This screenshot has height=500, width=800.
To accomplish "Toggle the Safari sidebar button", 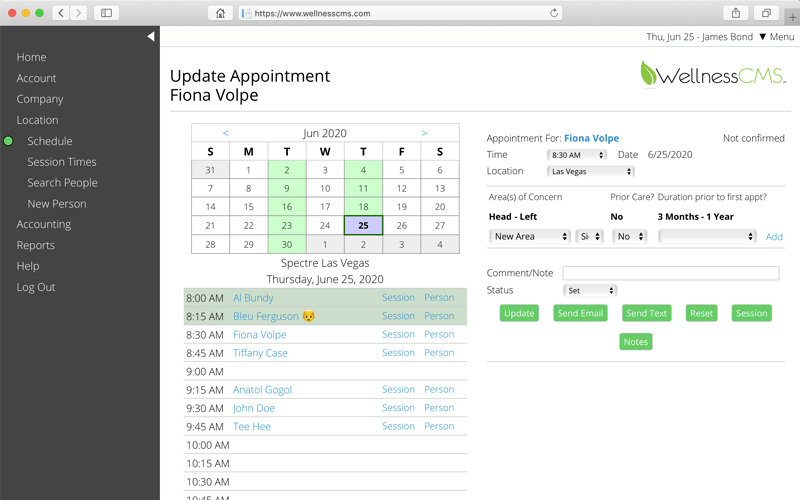I will point(106,13).
